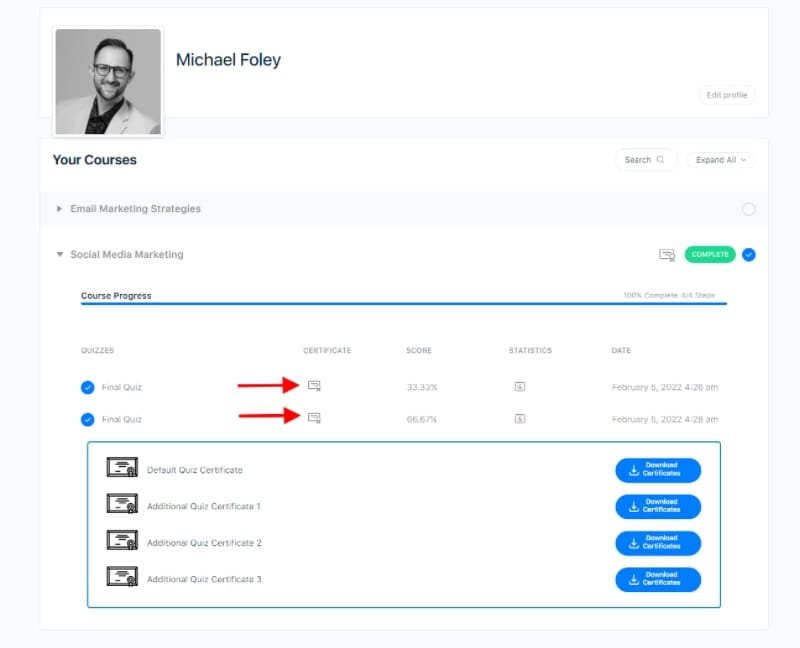Screen dimensions: 800x648
Task: Click the Additional Quiz Certificate 3 icon
Action: point(122,576)
